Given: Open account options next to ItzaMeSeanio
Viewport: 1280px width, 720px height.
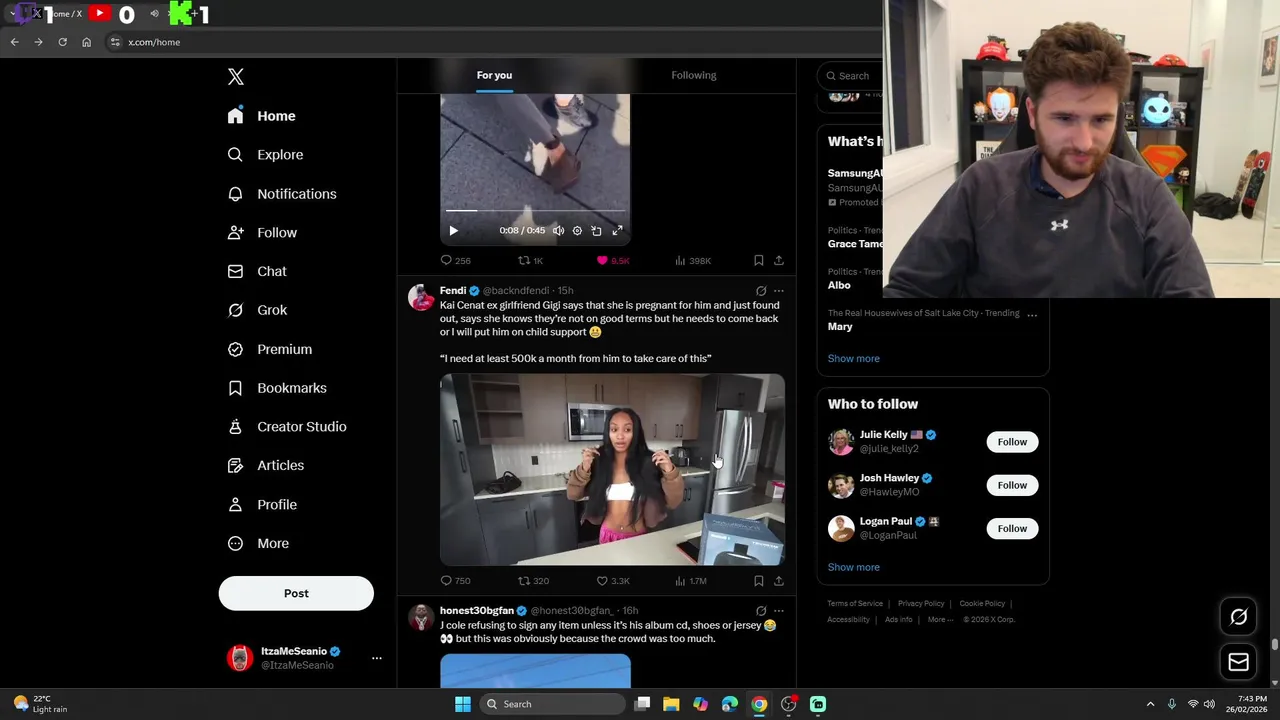Looking at the screenshot, I should tap(377, 658).
